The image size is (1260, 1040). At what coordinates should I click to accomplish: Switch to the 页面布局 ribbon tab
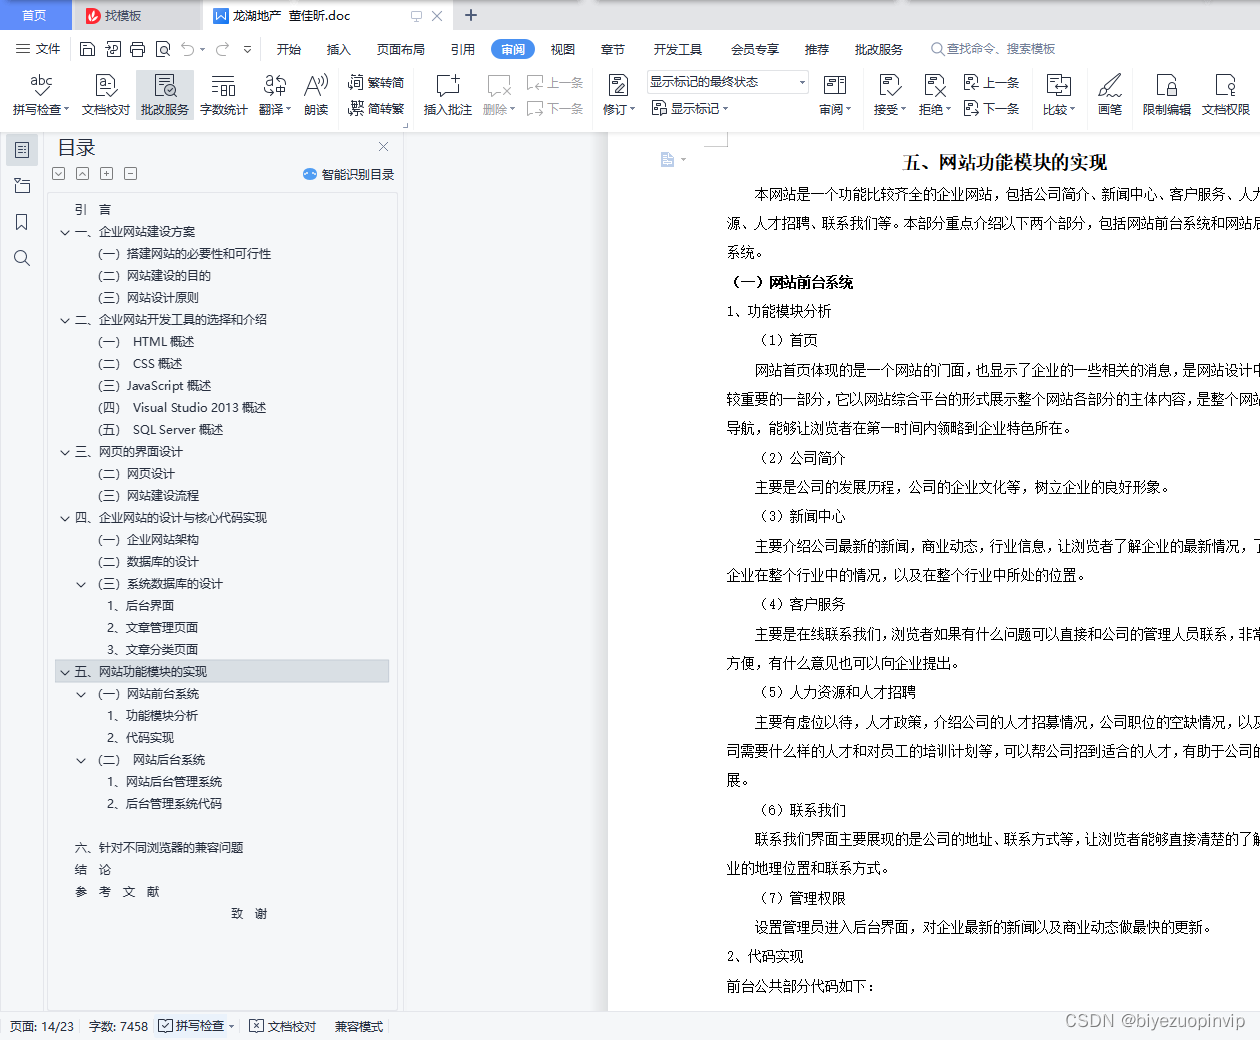click(400, 48)
